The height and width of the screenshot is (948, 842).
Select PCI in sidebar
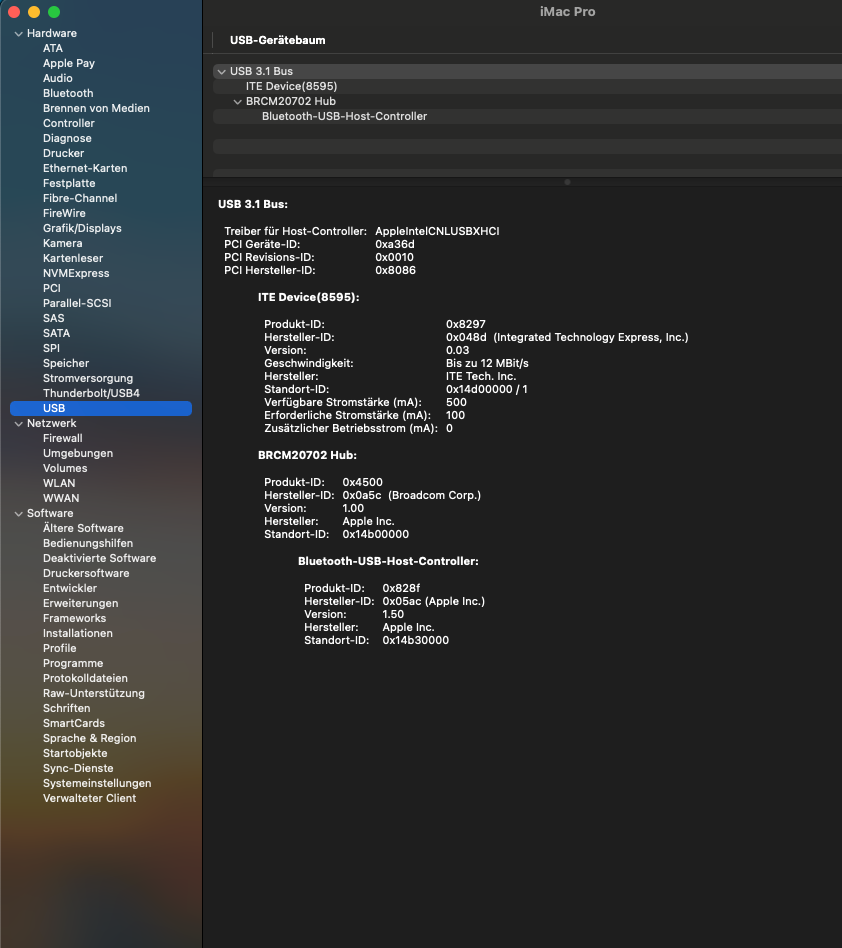click(x=51, y=288)
